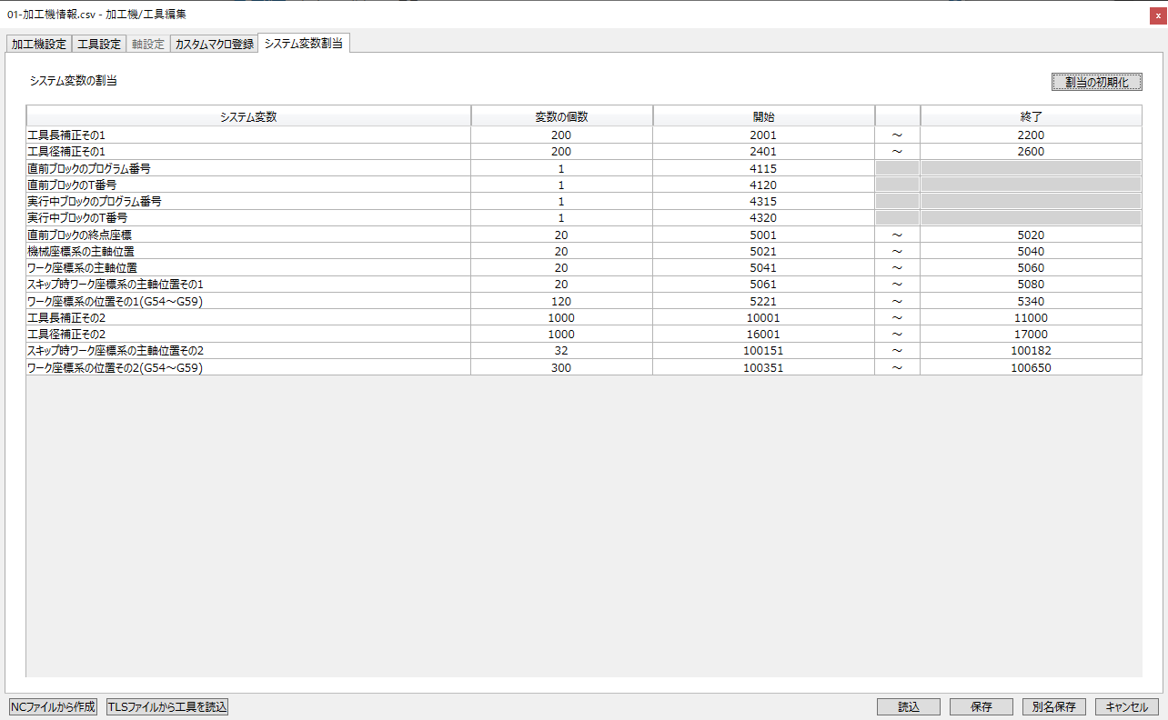The image size is (1168, 720).
Task: Open the 工具設定 tab
Action: [x=99, y=44]
